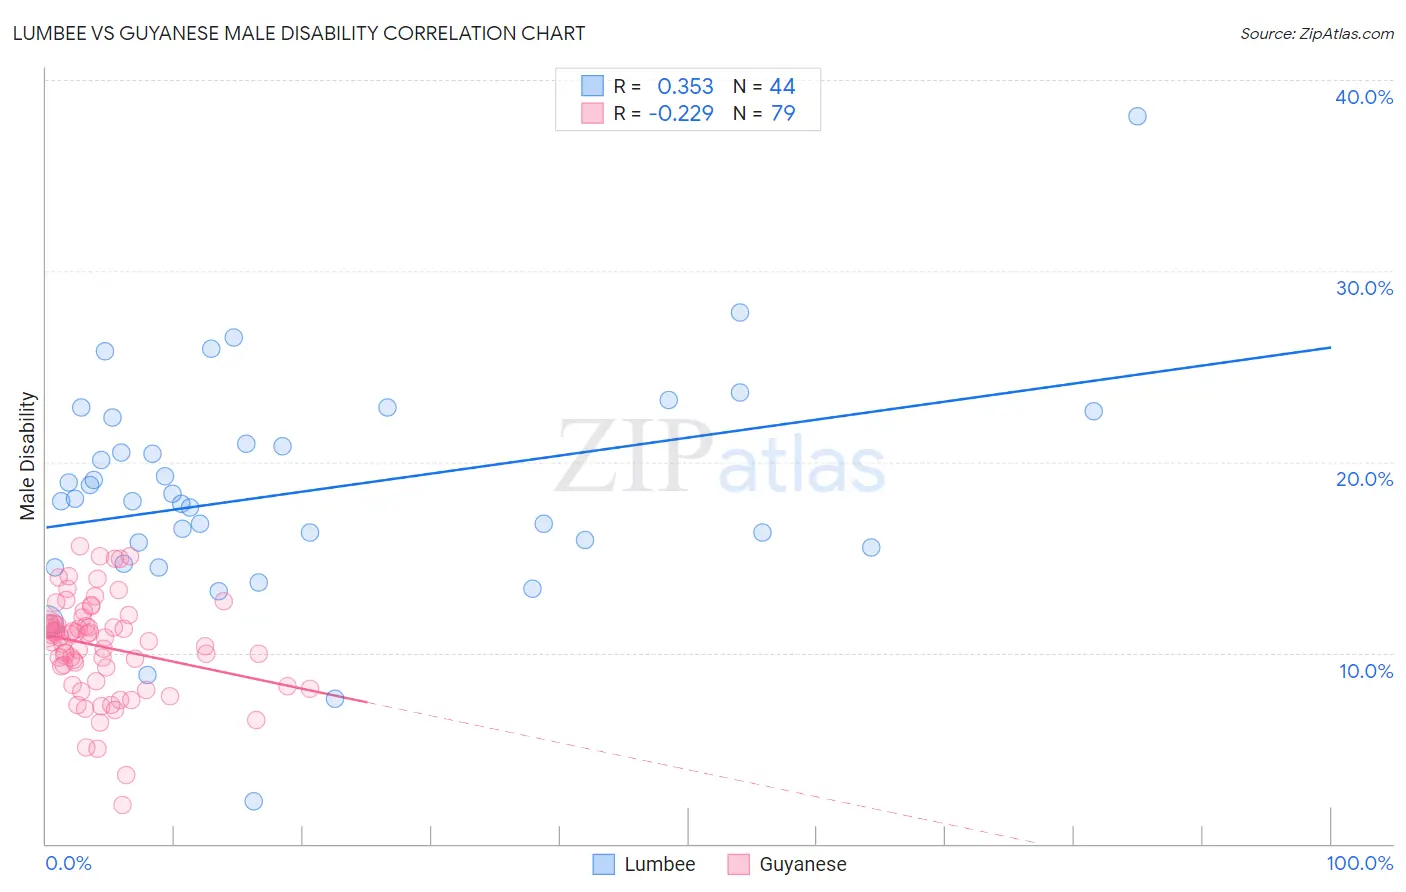Click the 40.0% y-axis tick label
The height and width of the screenshot is (892, 1406).
click(1364, 97)
